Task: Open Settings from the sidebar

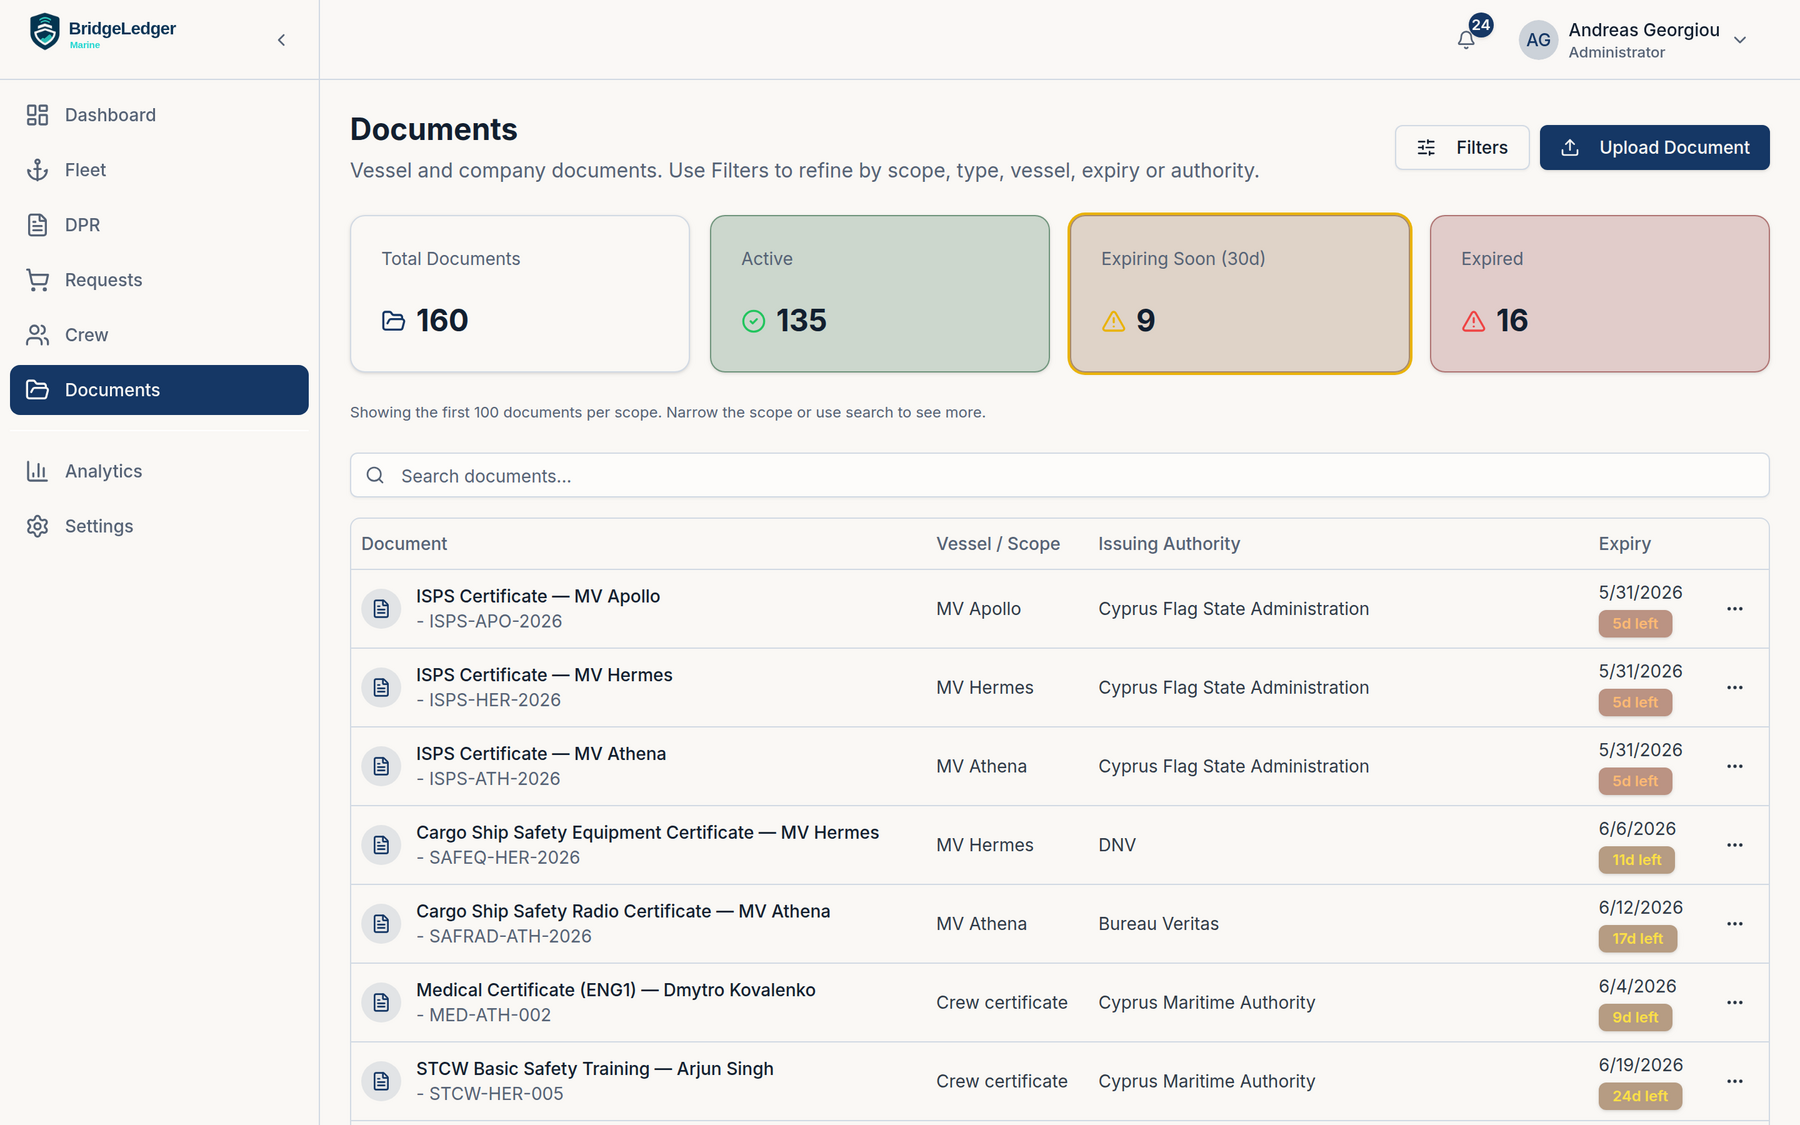Action: coord(159,526)
